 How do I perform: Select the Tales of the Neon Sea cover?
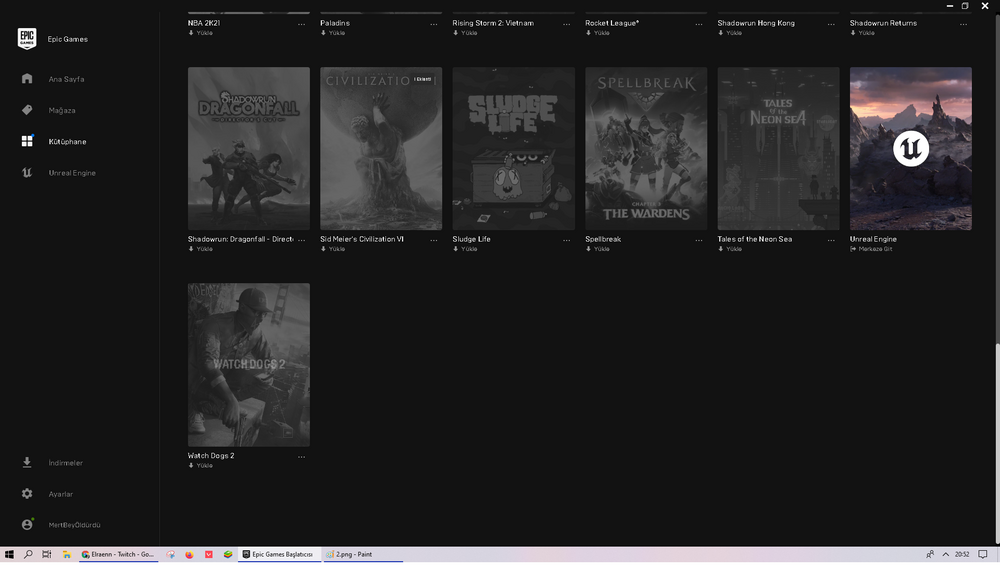[x=778, y=149]
